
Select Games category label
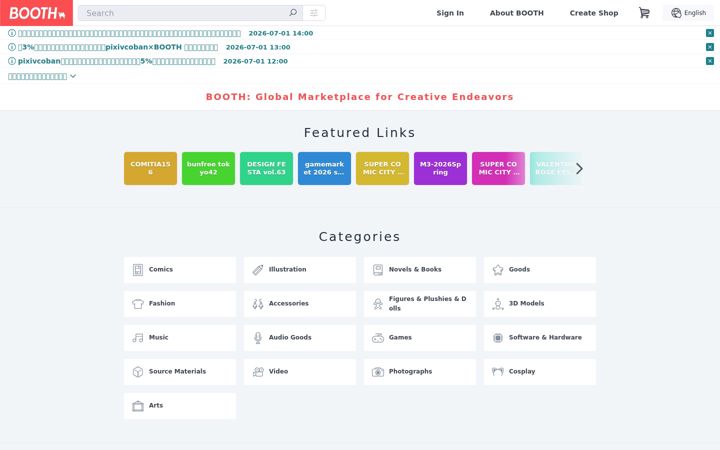(400, 338)
